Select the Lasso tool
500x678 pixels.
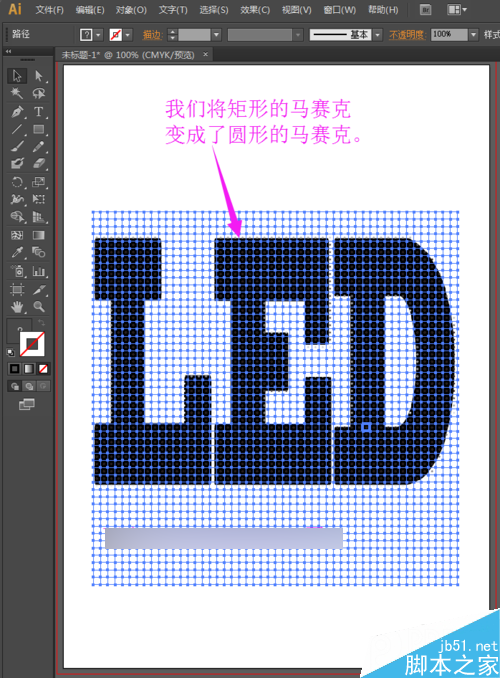[38, 93]
